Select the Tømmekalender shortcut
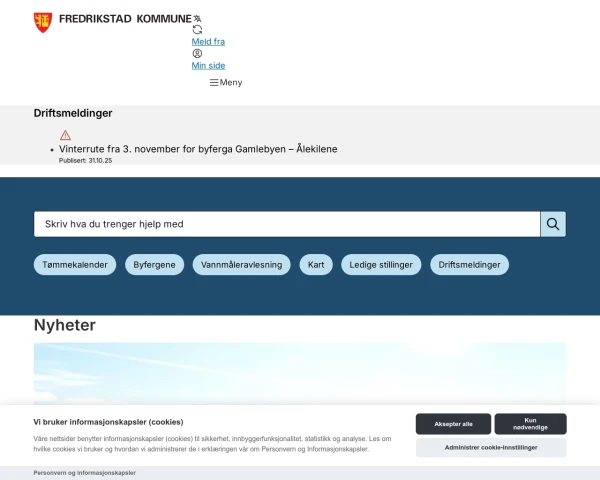This screenshot has height=480, width=600. click(x=75, y=264)
